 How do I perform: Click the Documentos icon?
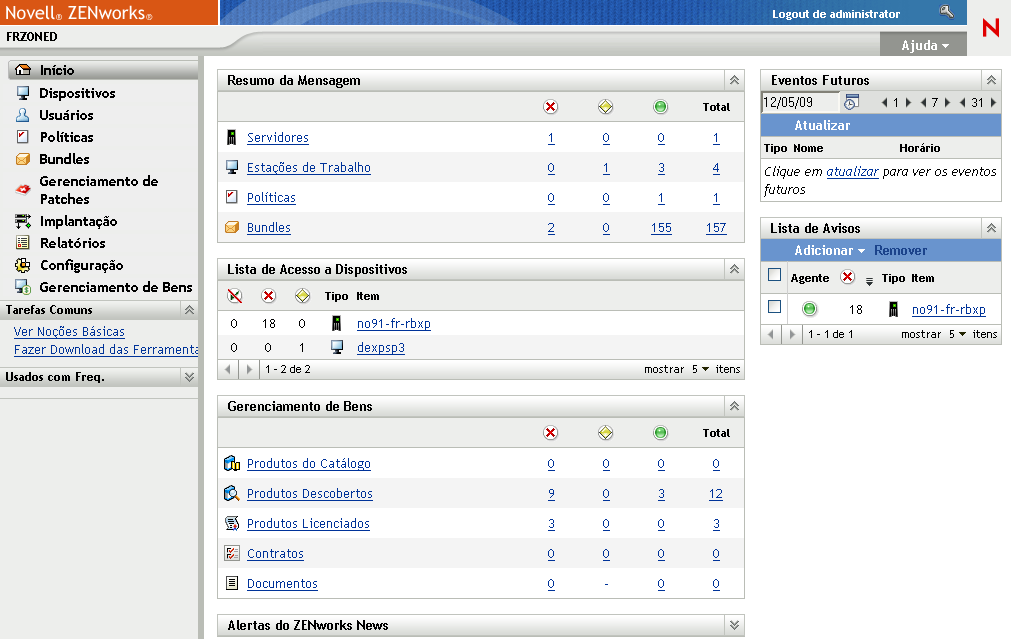(232, 584)
